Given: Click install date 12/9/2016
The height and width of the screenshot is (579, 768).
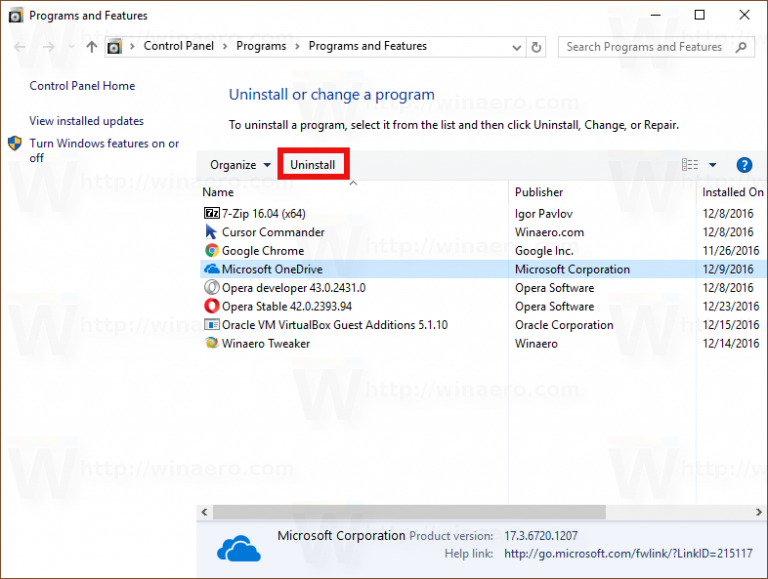Looking at the screenshot, I should pos(728,269).
